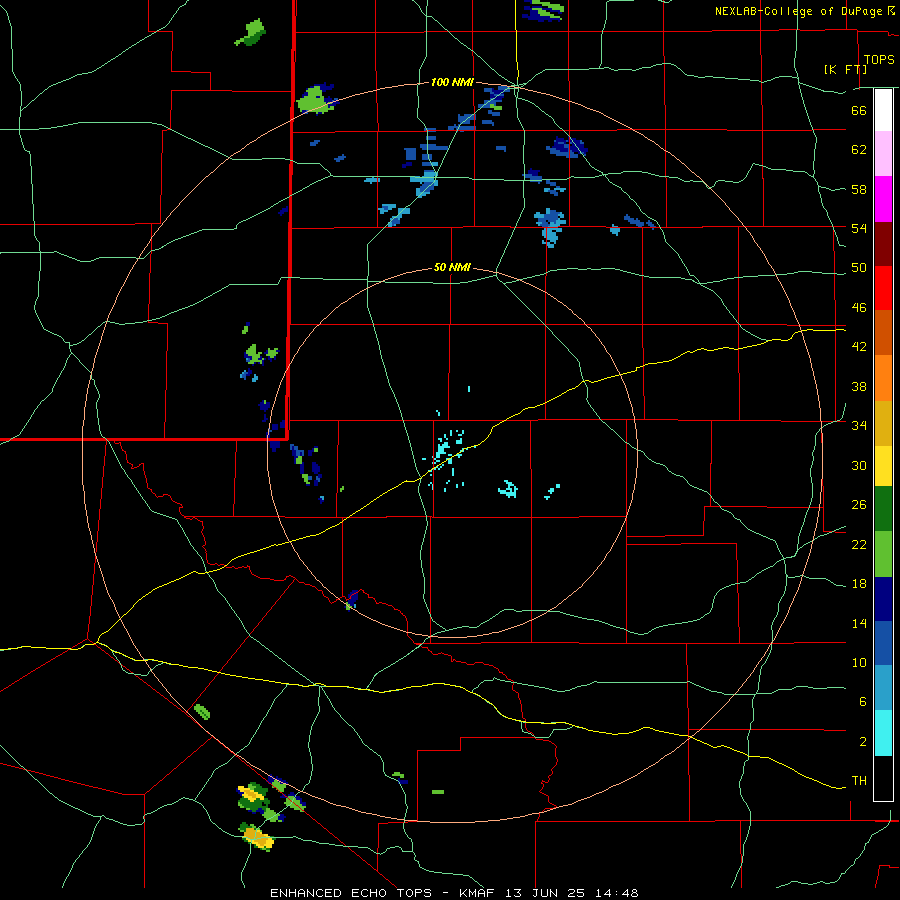Click the "42" legend value

coord(859,346)
